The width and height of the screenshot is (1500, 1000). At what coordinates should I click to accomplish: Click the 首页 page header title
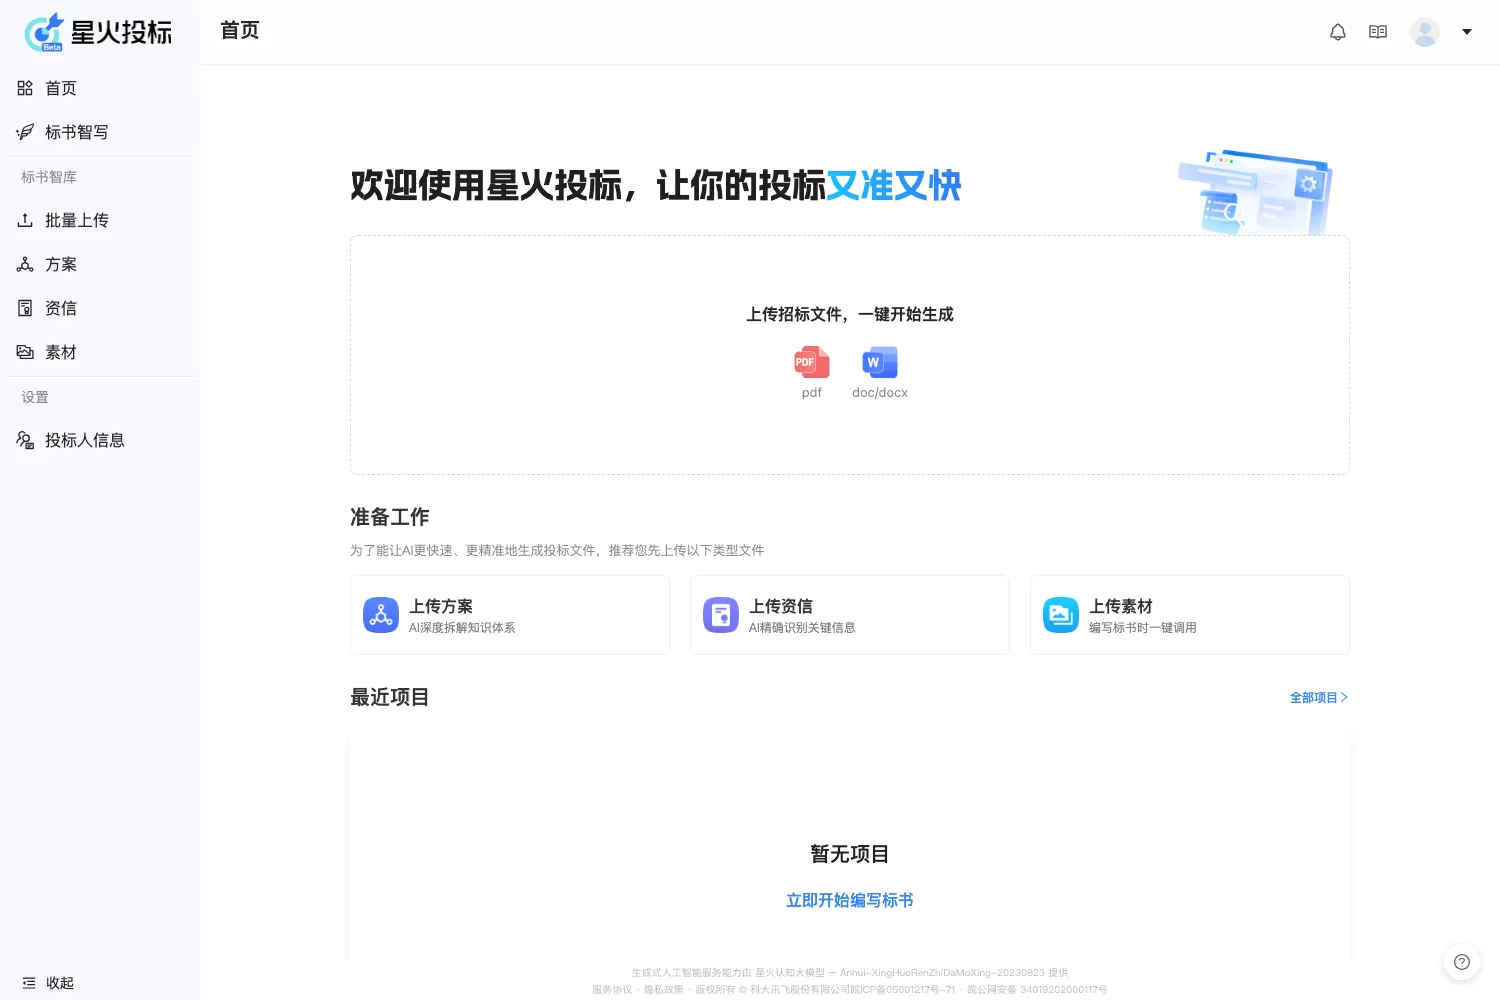point(240,30)
